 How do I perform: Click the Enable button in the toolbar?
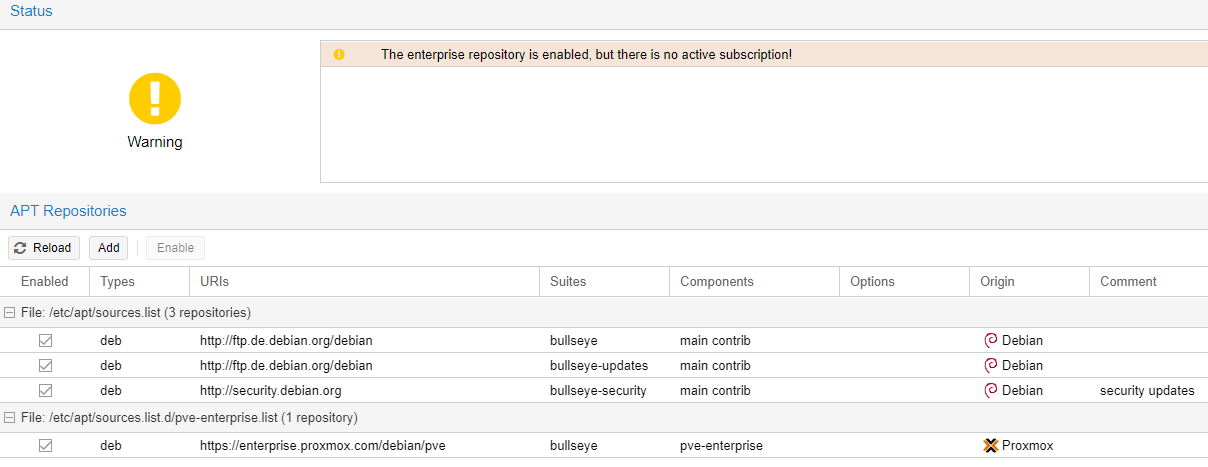[x=175, y=248]
